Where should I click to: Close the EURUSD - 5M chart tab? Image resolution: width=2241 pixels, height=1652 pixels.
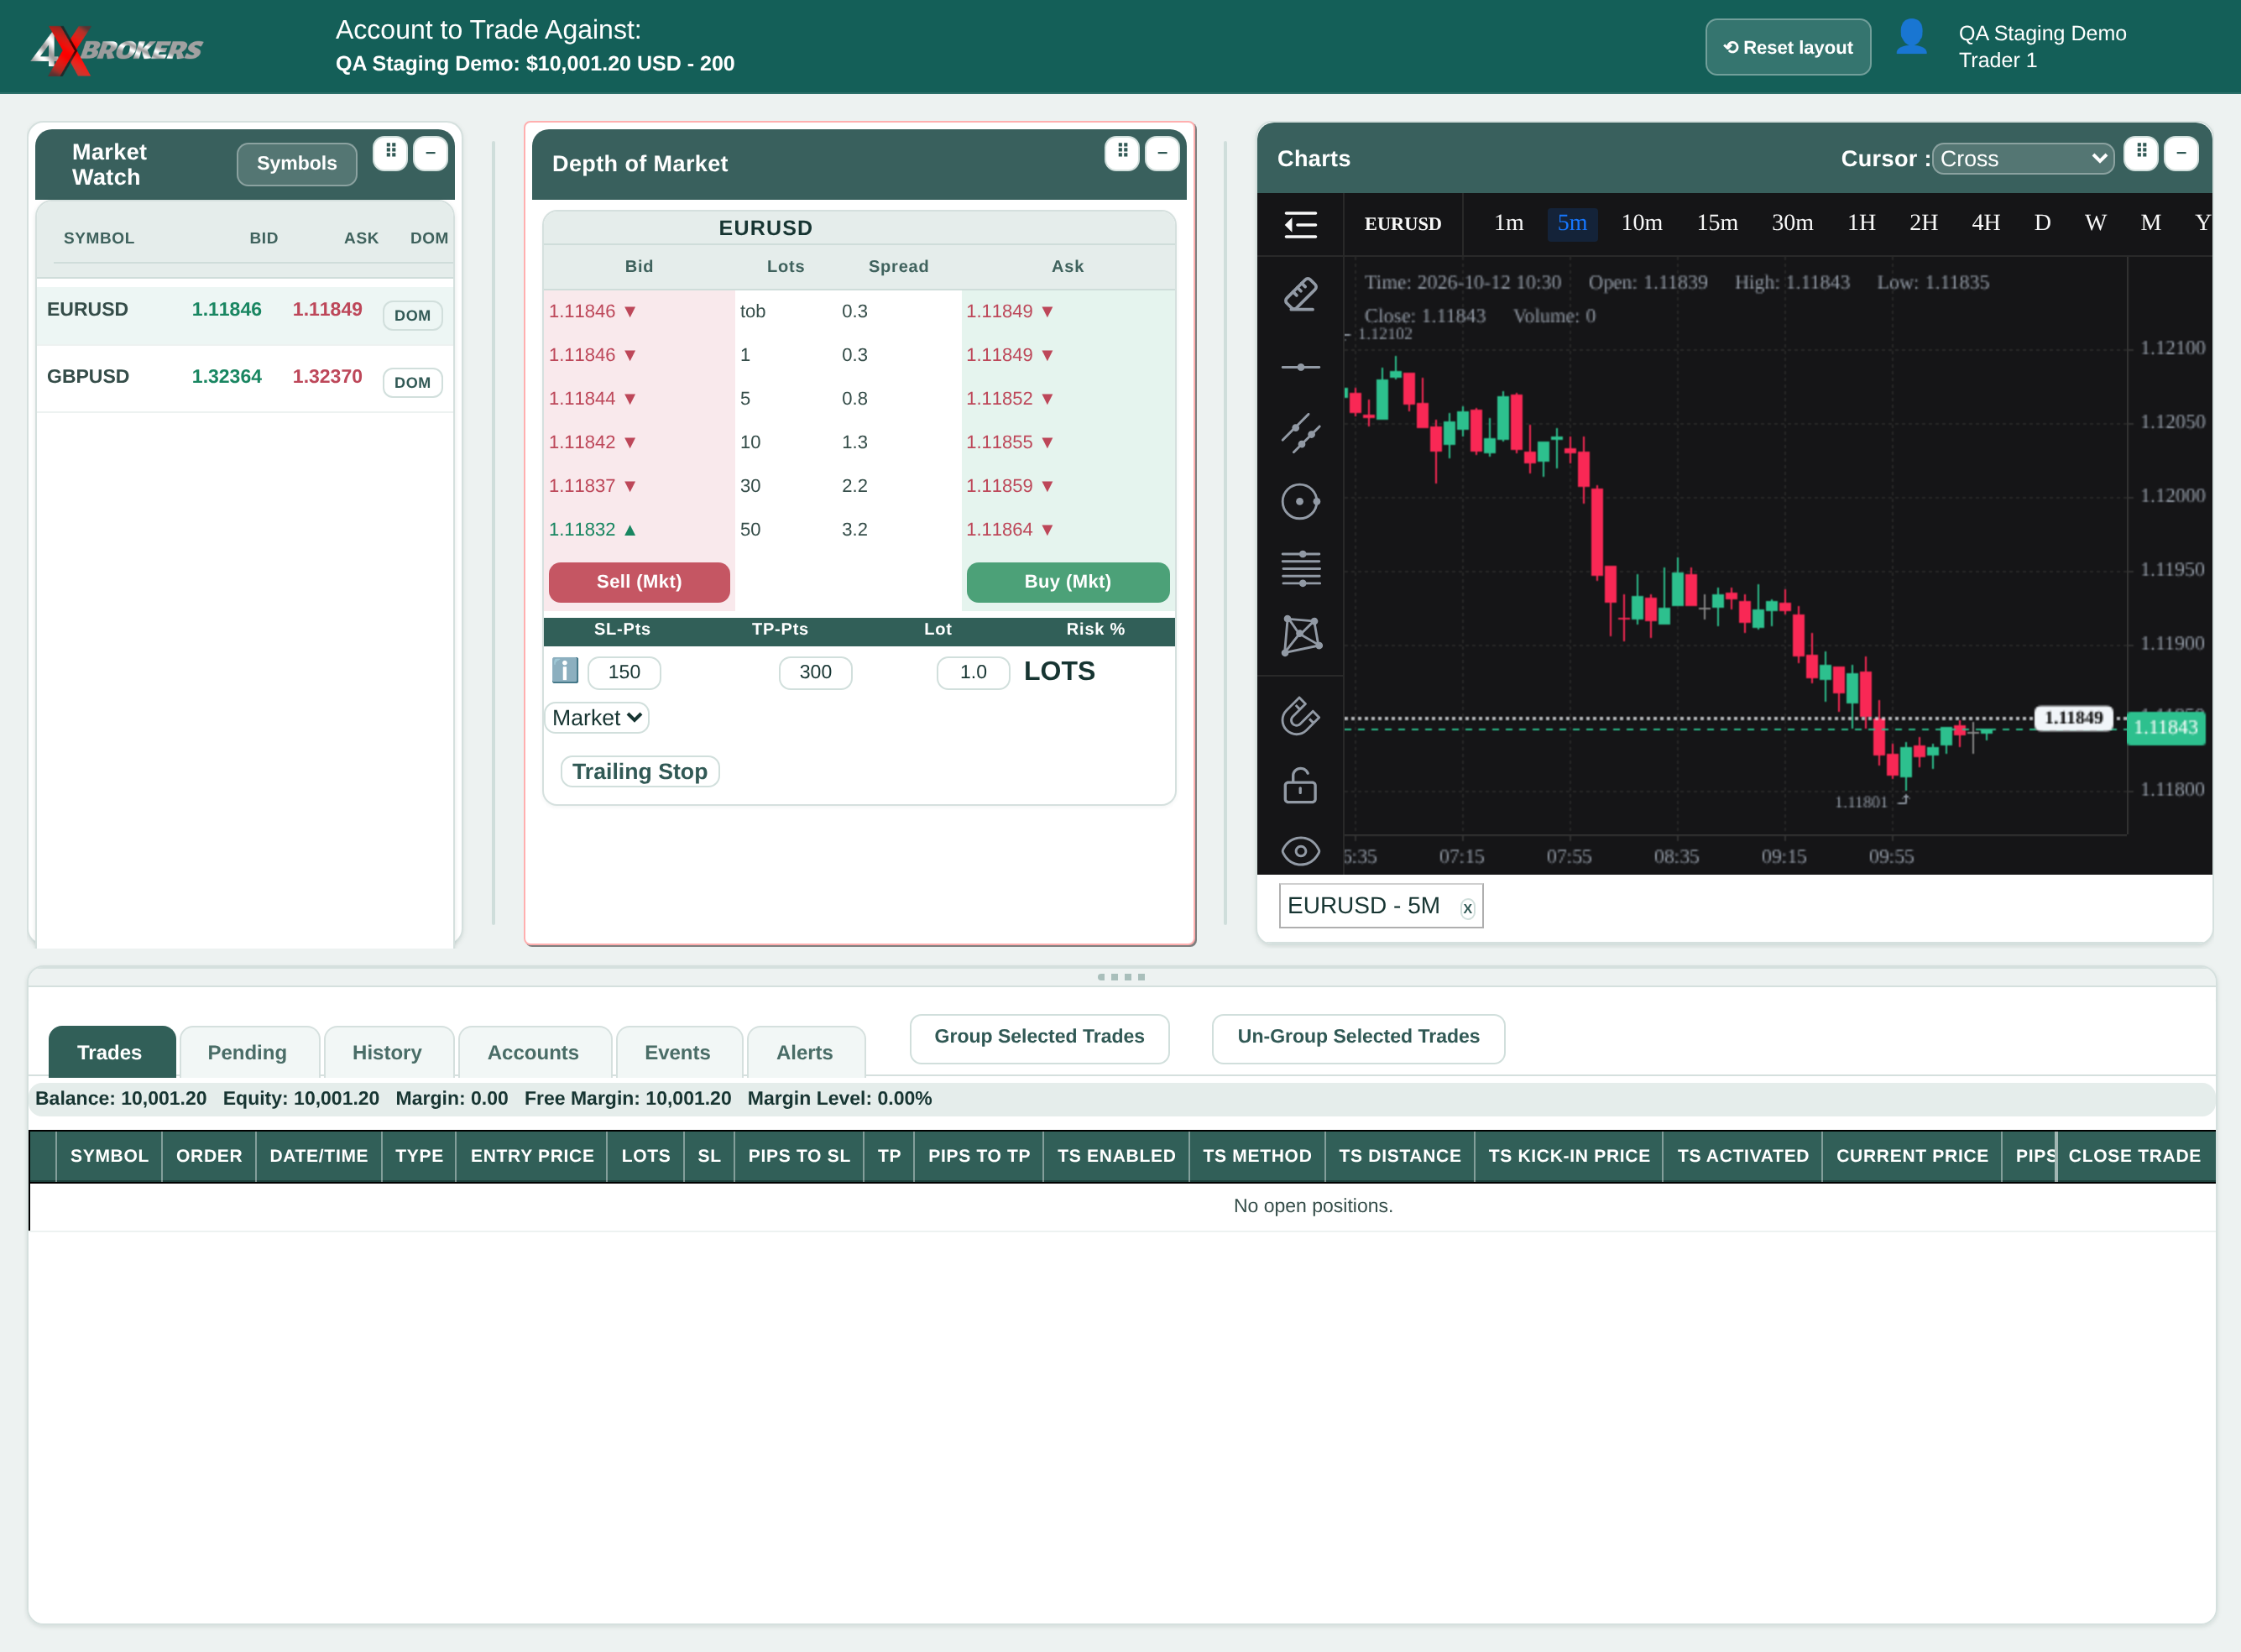[1467, 908]
